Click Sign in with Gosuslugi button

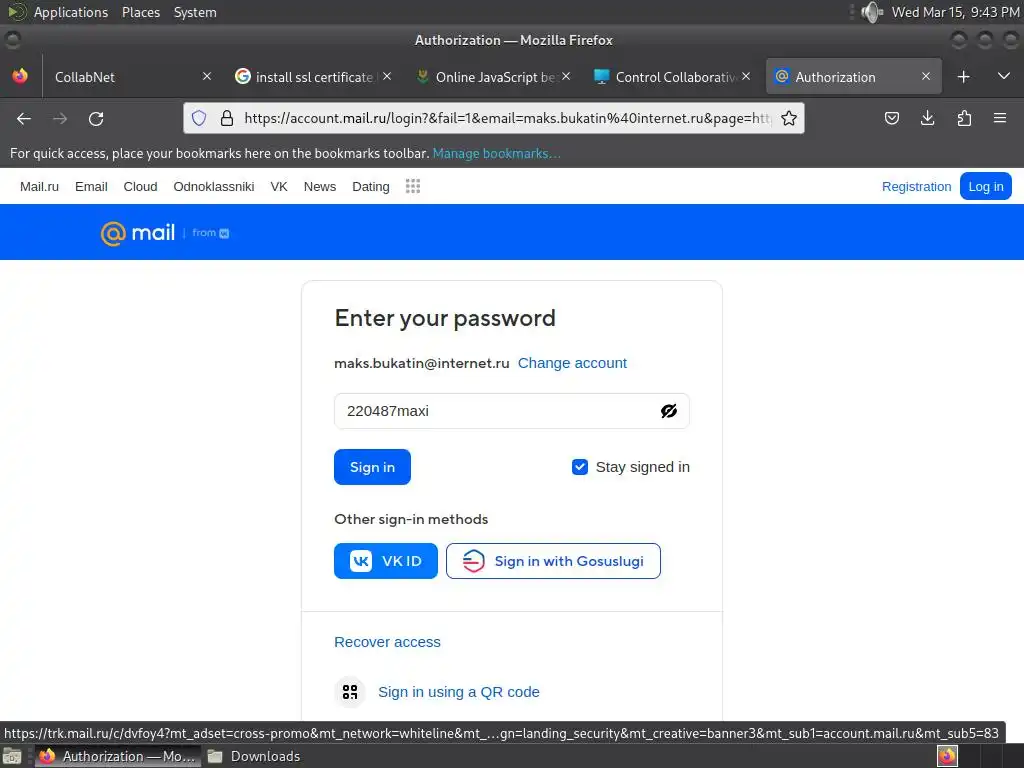pyautogui.click(x=553, y=561)
